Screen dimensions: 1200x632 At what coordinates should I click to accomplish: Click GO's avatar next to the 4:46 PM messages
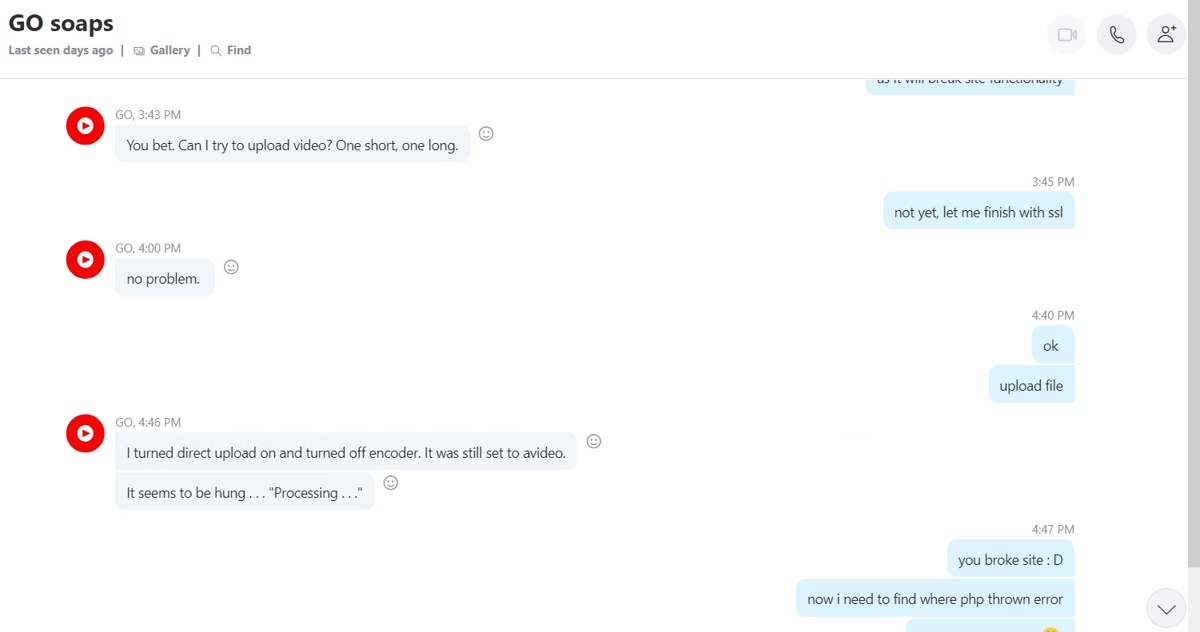(x=85, y=433)
